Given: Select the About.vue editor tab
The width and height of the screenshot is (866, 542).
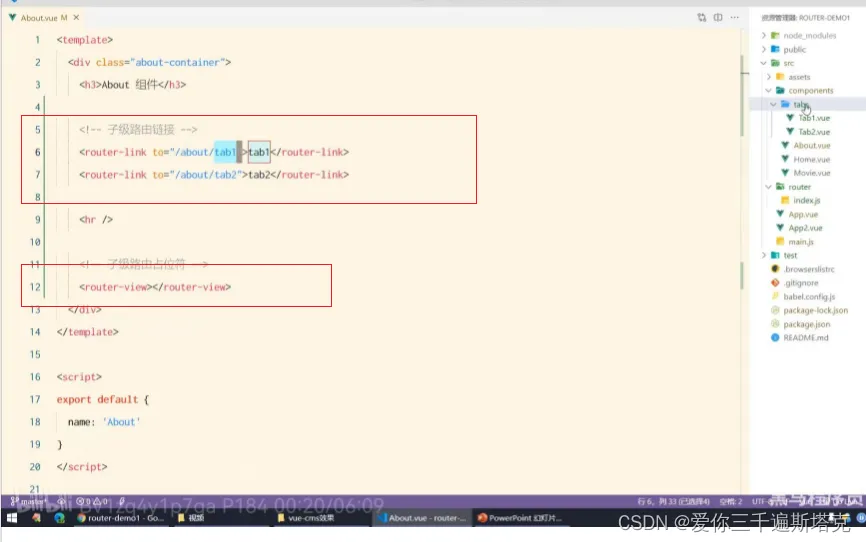Looking at the screenshot, I should coord(44,18).
